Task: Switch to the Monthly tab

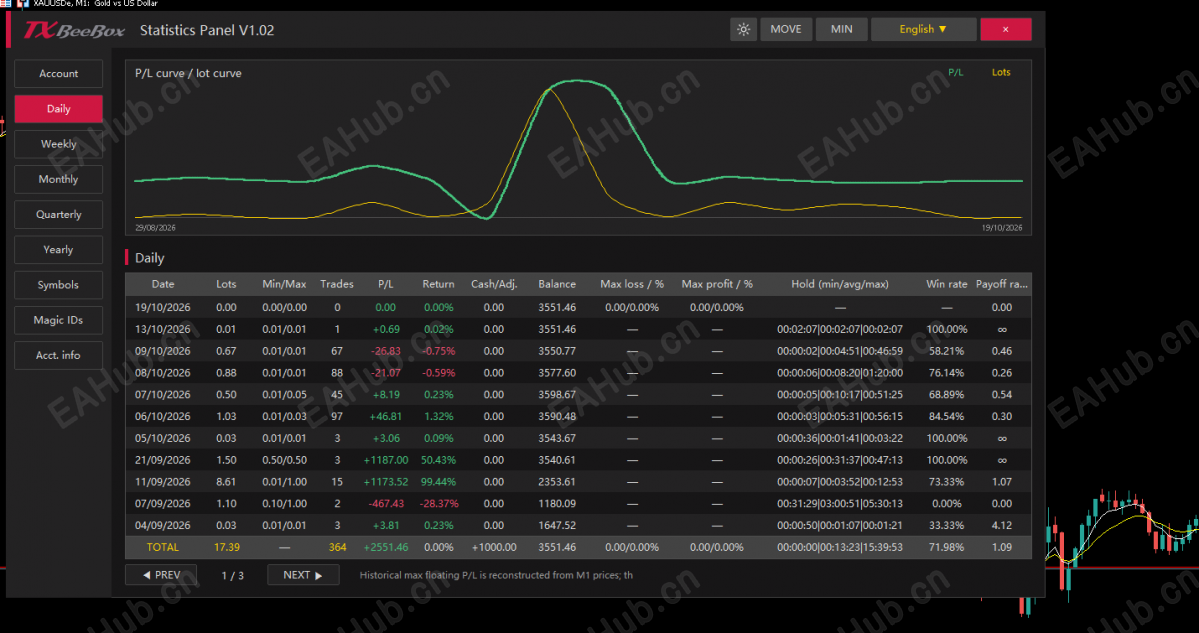Action: [58, 179]
